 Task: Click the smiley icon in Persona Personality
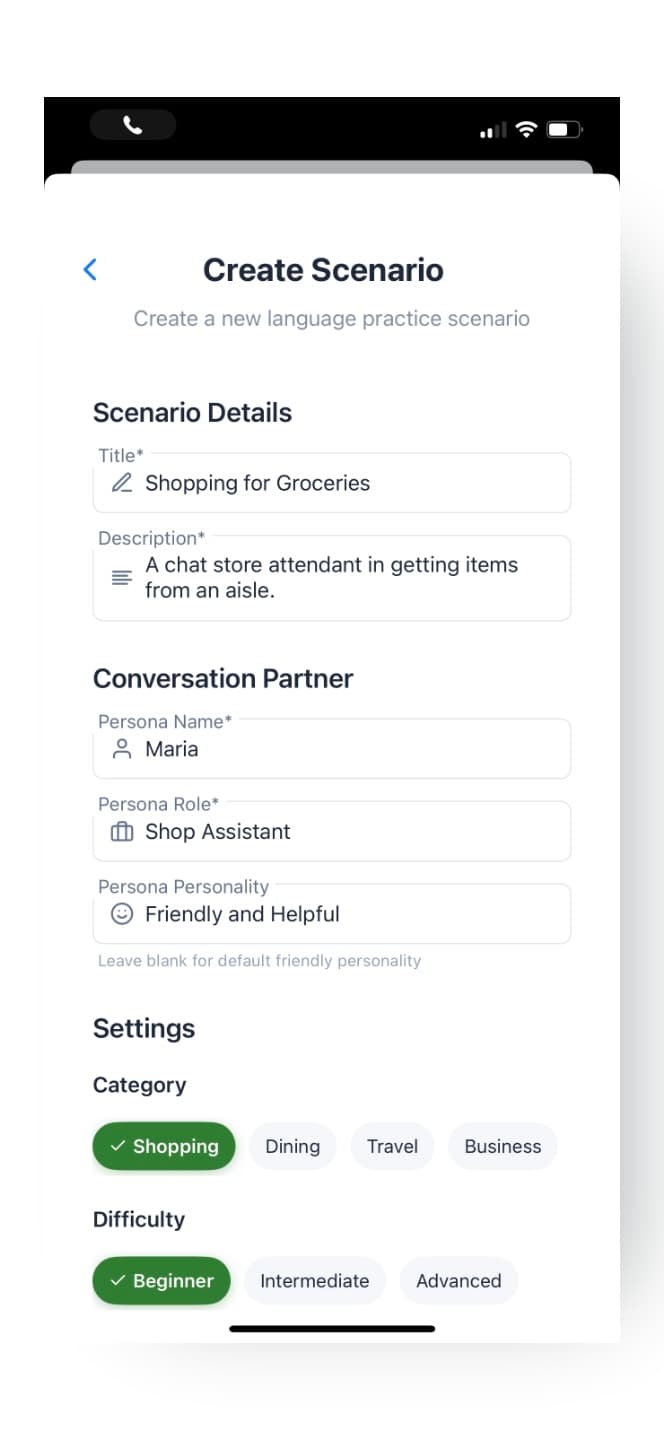(122, 914)
